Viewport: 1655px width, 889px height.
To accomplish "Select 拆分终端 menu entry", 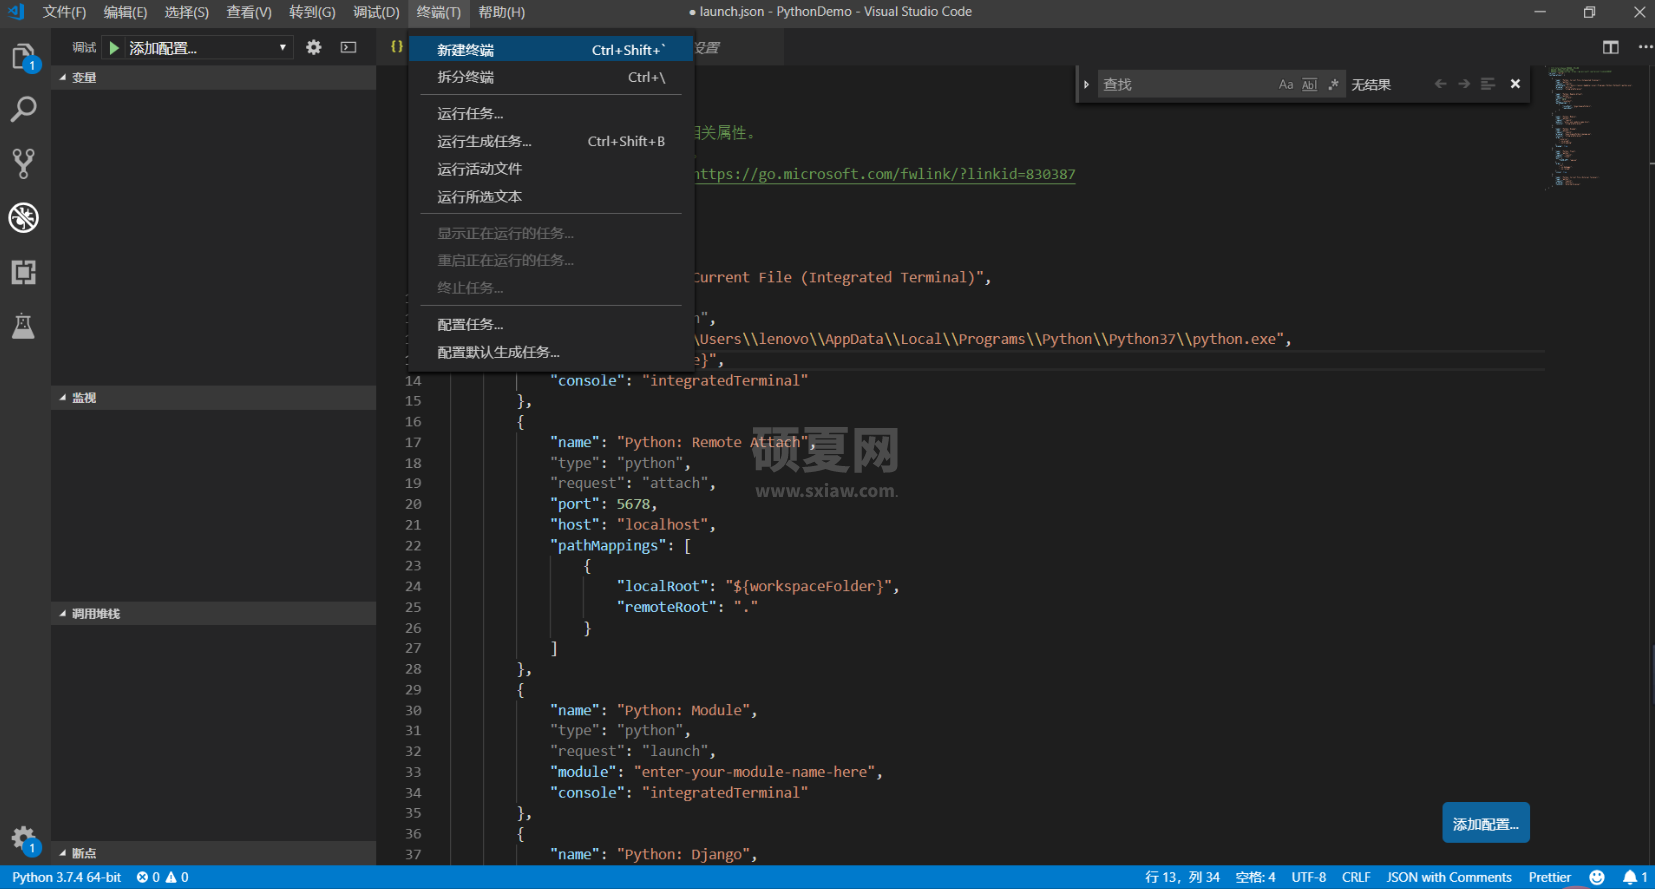I will point(551,77).
